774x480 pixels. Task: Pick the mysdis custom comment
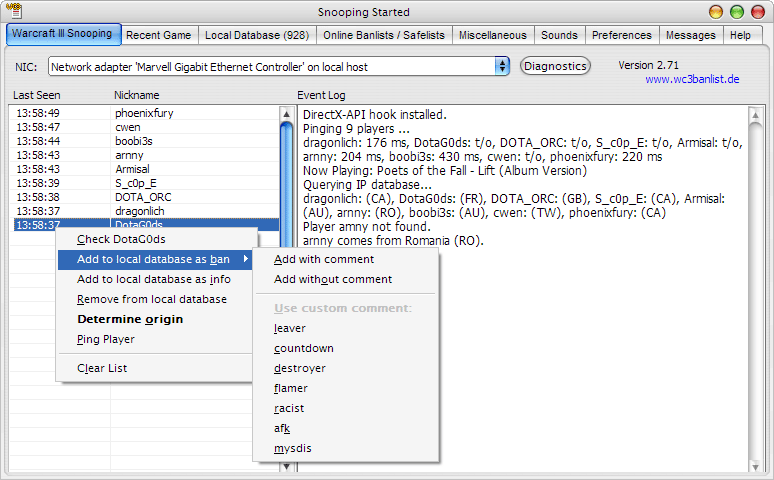tap(346, 448)
